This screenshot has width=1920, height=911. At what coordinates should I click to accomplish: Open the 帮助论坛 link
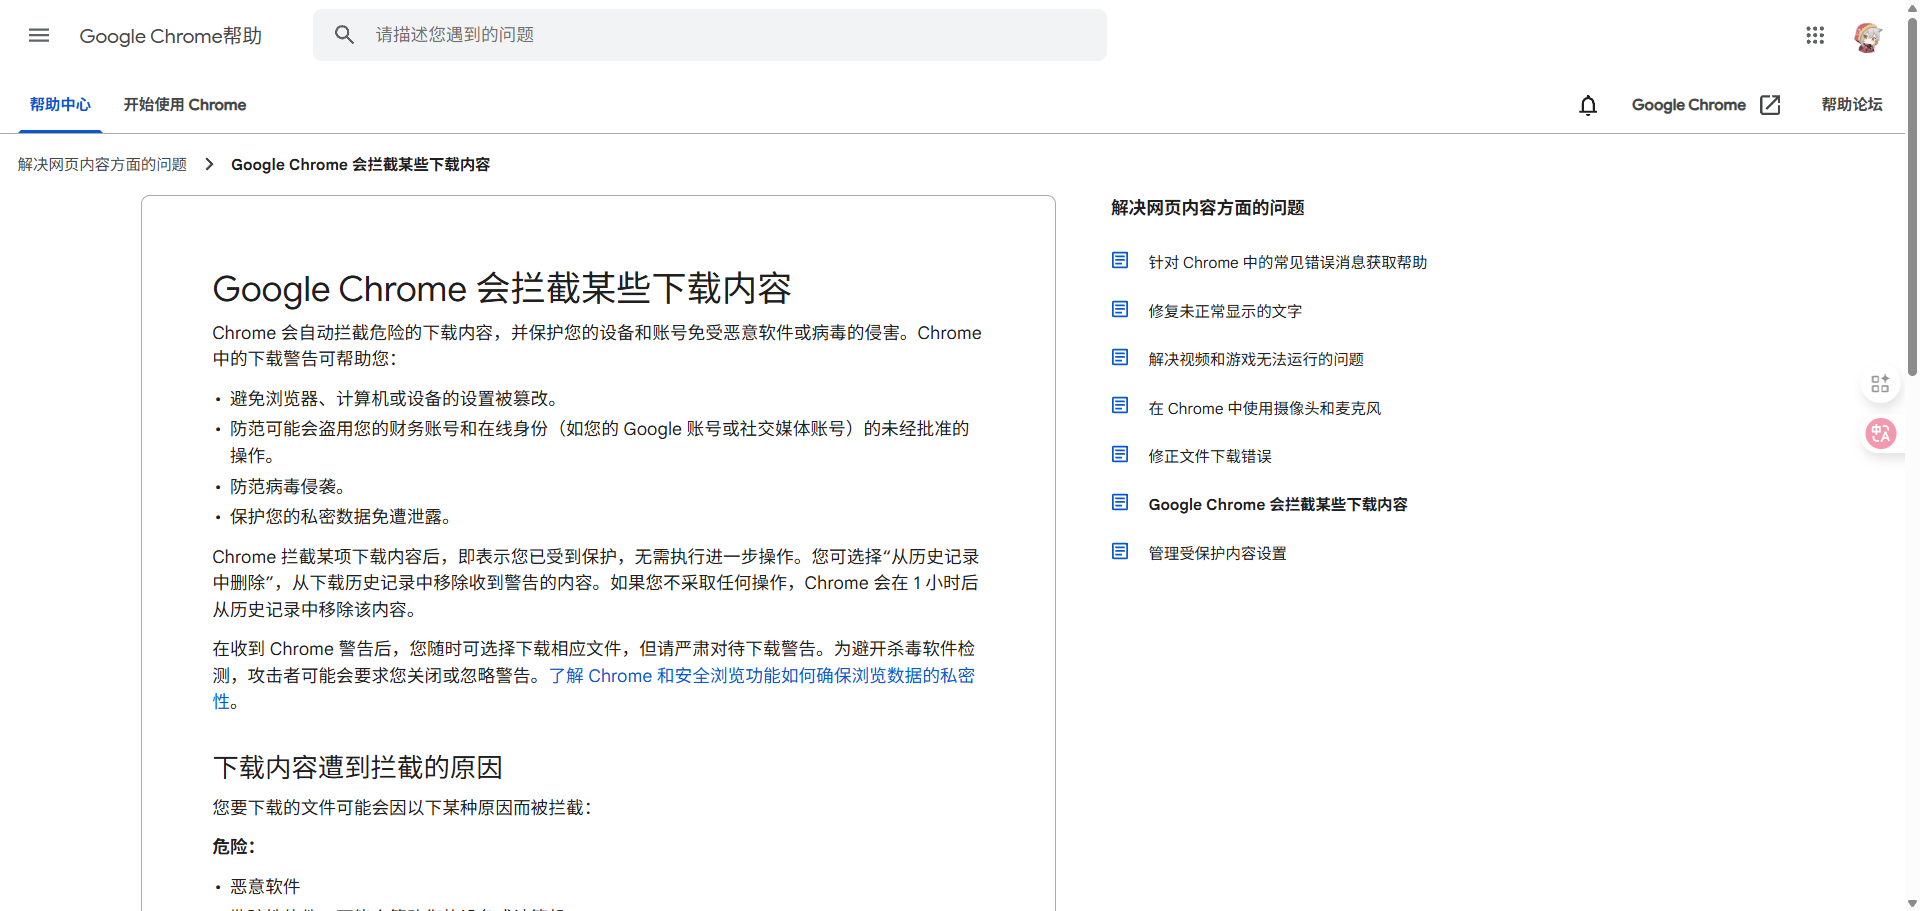coord(1852,105)
